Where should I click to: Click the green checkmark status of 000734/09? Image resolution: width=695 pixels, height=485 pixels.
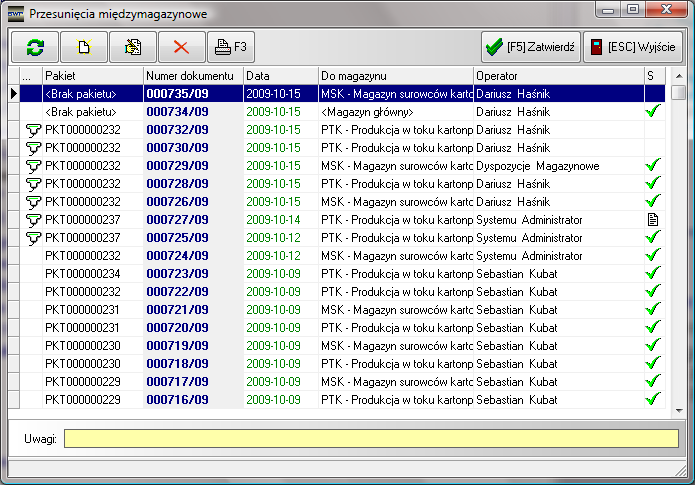click(653, 112)
